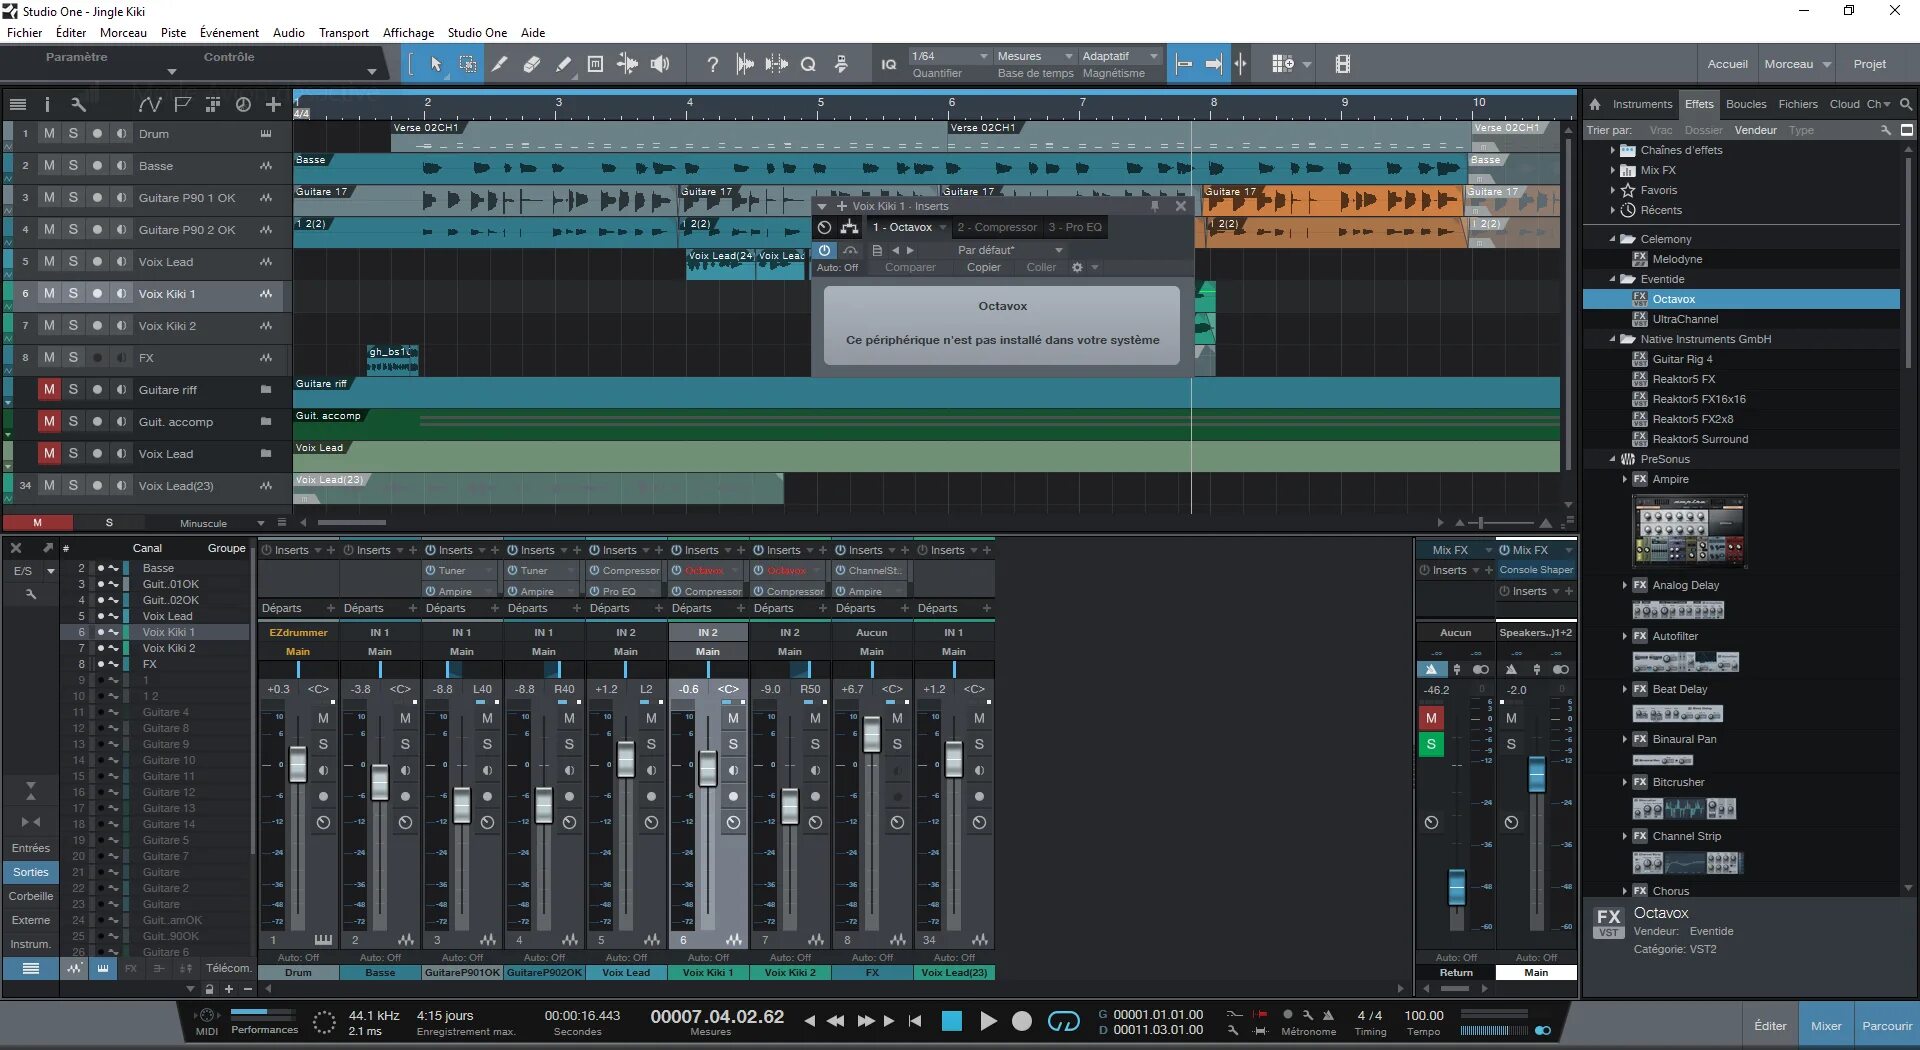
Task: Adjust the Drum channel volume fader
Action: [297, 763]
